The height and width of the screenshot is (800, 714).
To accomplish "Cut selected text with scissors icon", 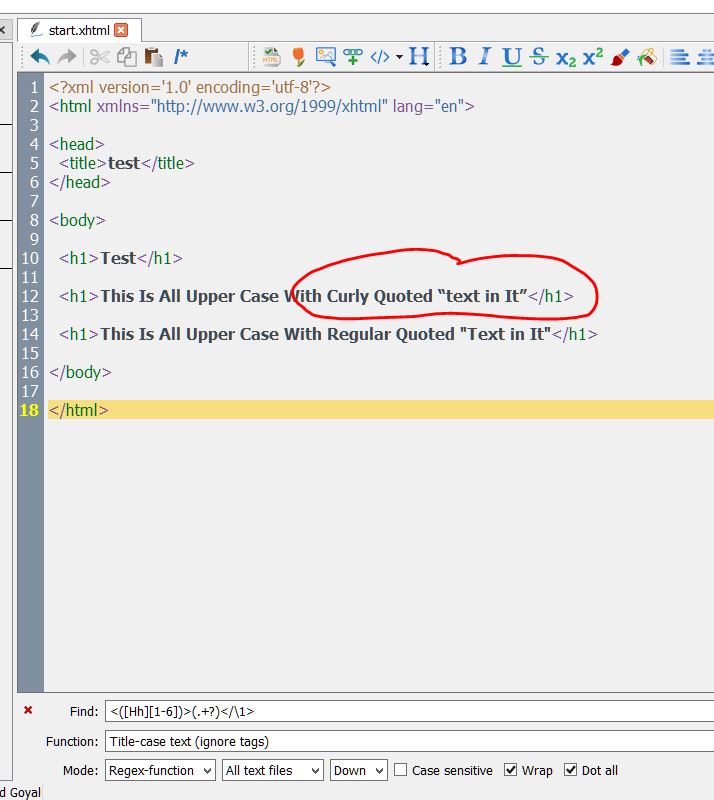I will 99,57.
